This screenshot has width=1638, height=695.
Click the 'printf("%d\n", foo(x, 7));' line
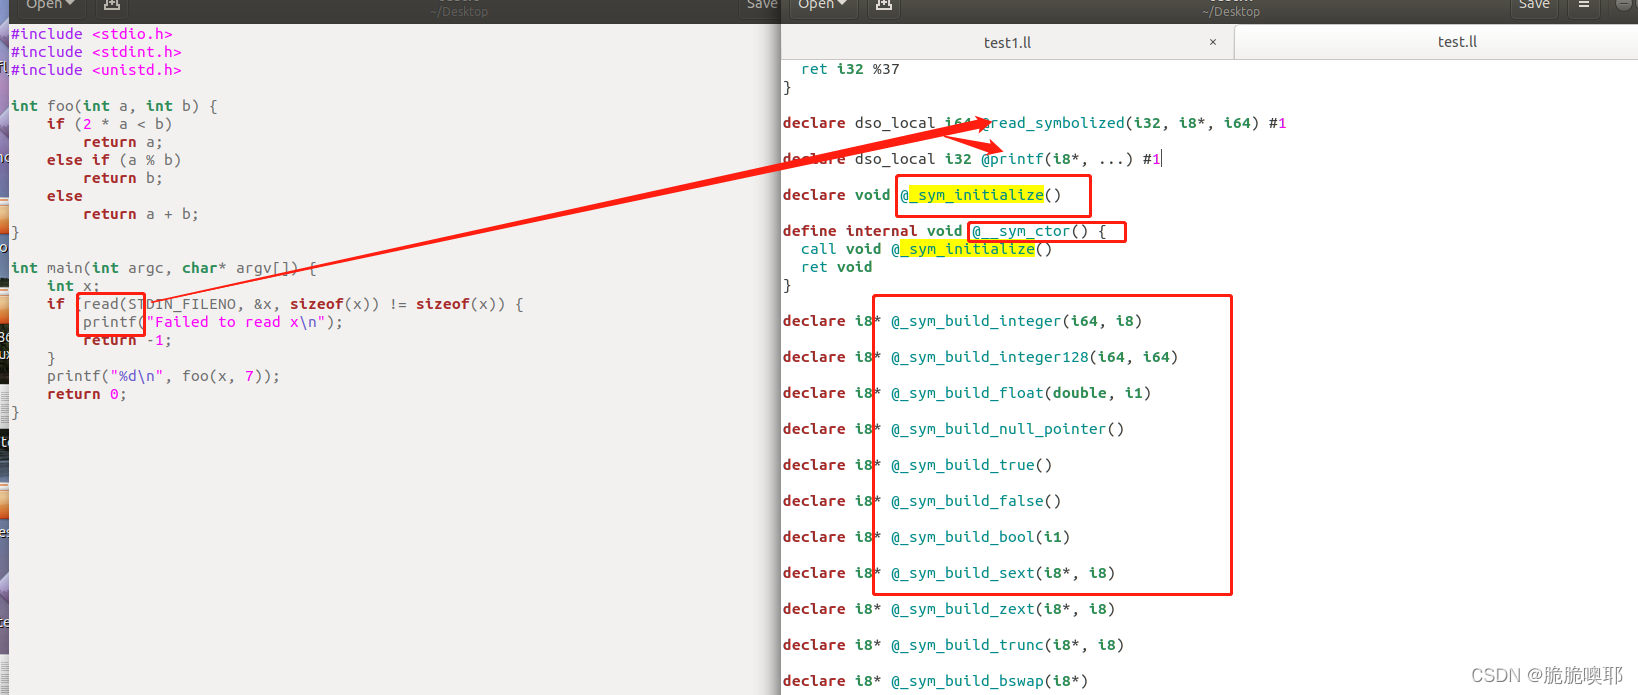click(163, 376)
